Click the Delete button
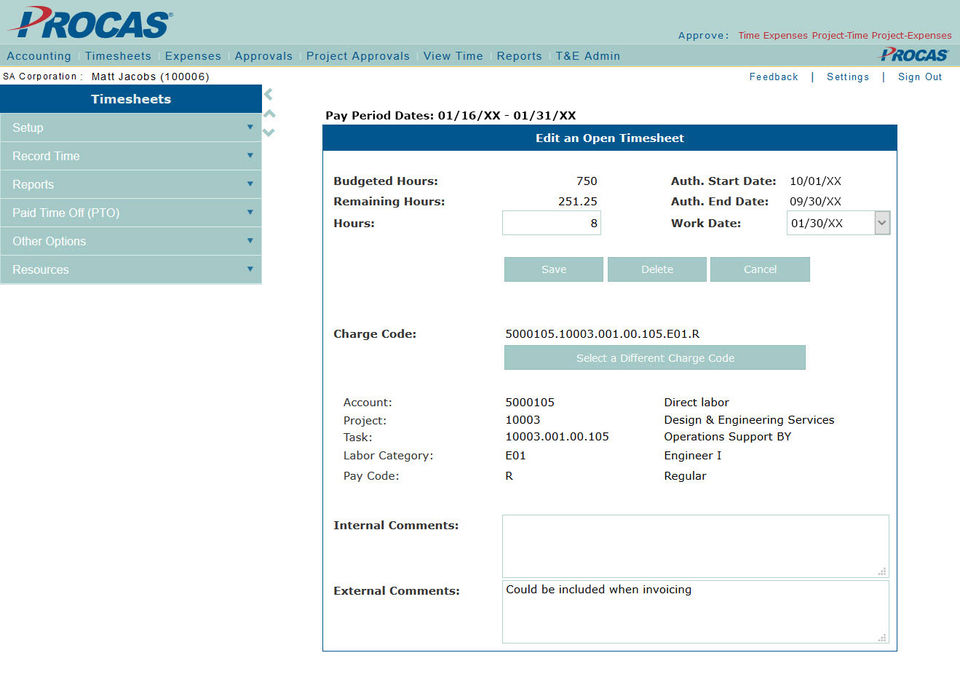Image resolution: width=960 pixels, height=696 pixels. 657,269
